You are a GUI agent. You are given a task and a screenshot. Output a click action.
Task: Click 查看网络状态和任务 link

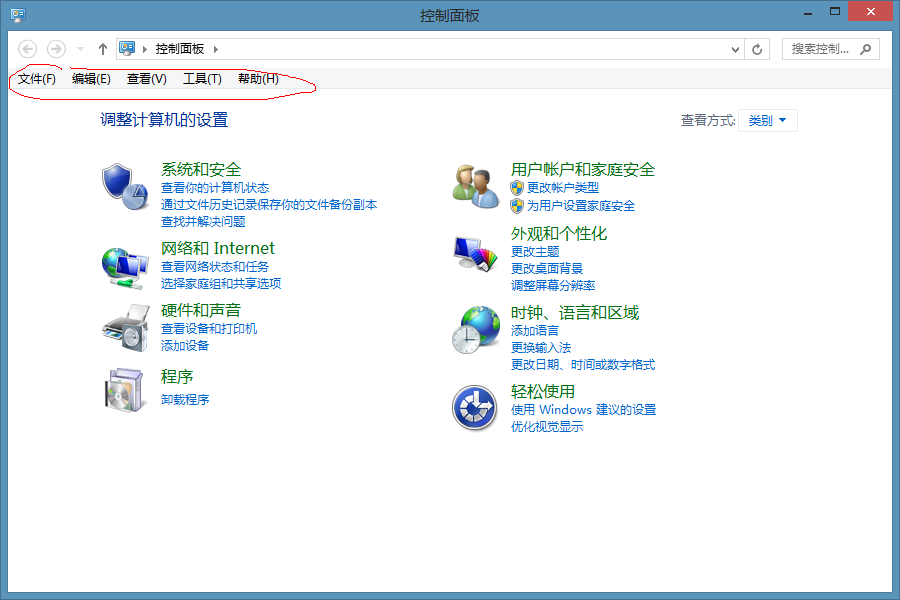(x=215, y=266)
